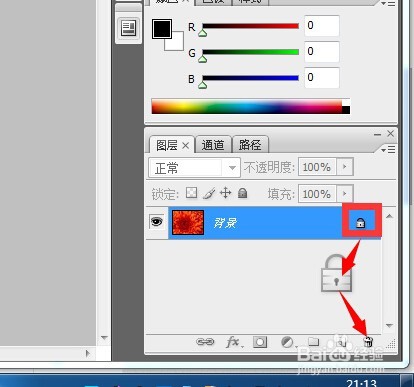The width and height of the screenshot is (414, 387).
Task: Click the 填充 fill value field
Action: pos(318,194)
